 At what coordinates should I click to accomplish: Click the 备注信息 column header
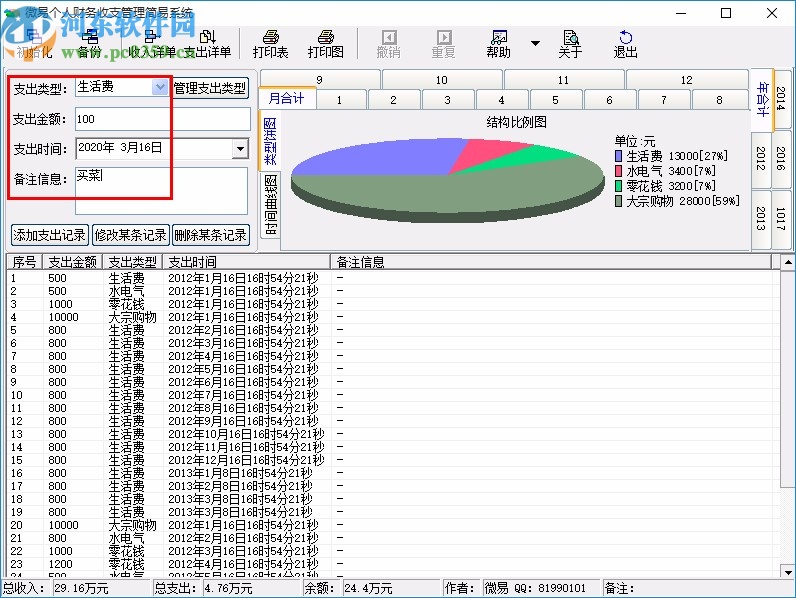(x=551, y=262)
